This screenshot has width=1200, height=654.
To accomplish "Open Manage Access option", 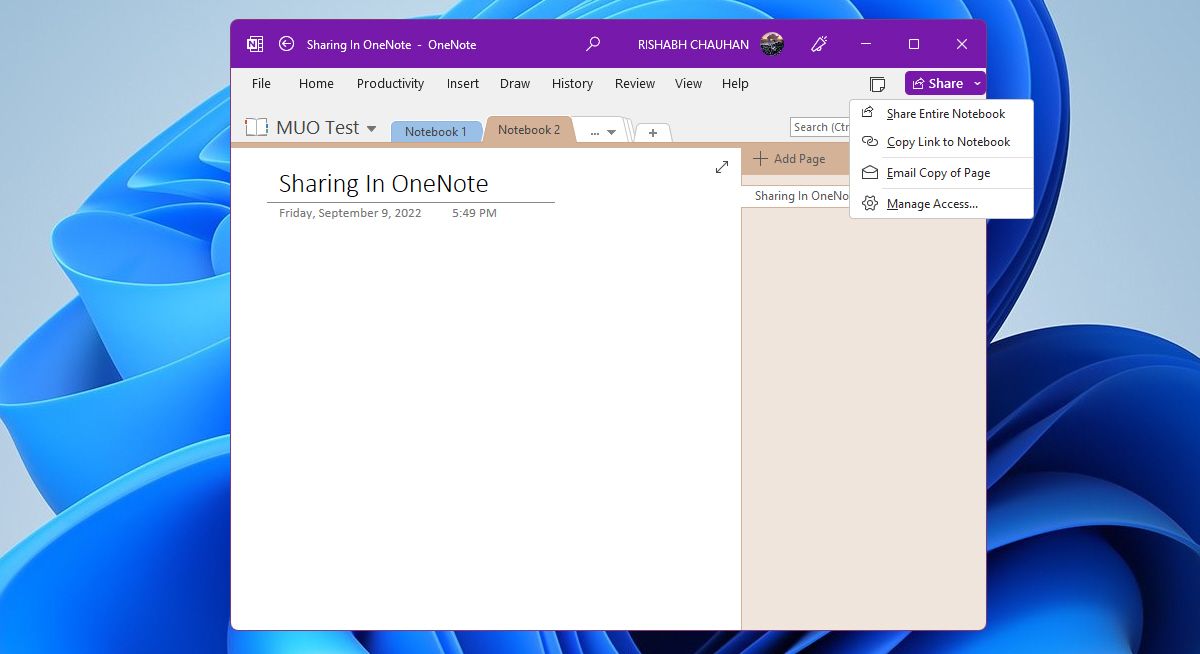I will pyautogui.click(x=941, y=204).
